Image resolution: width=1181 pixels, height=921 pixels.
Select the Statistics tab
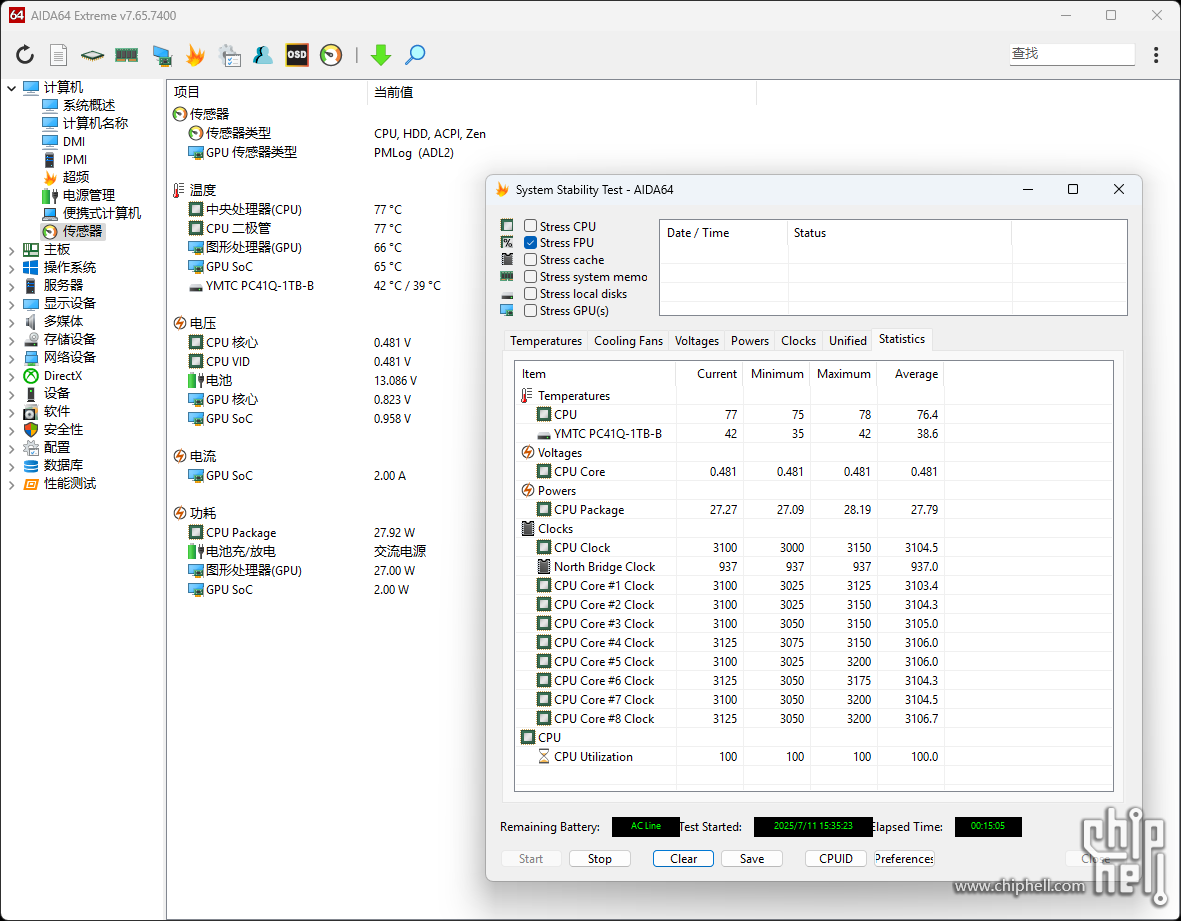[x=902, y=339]
